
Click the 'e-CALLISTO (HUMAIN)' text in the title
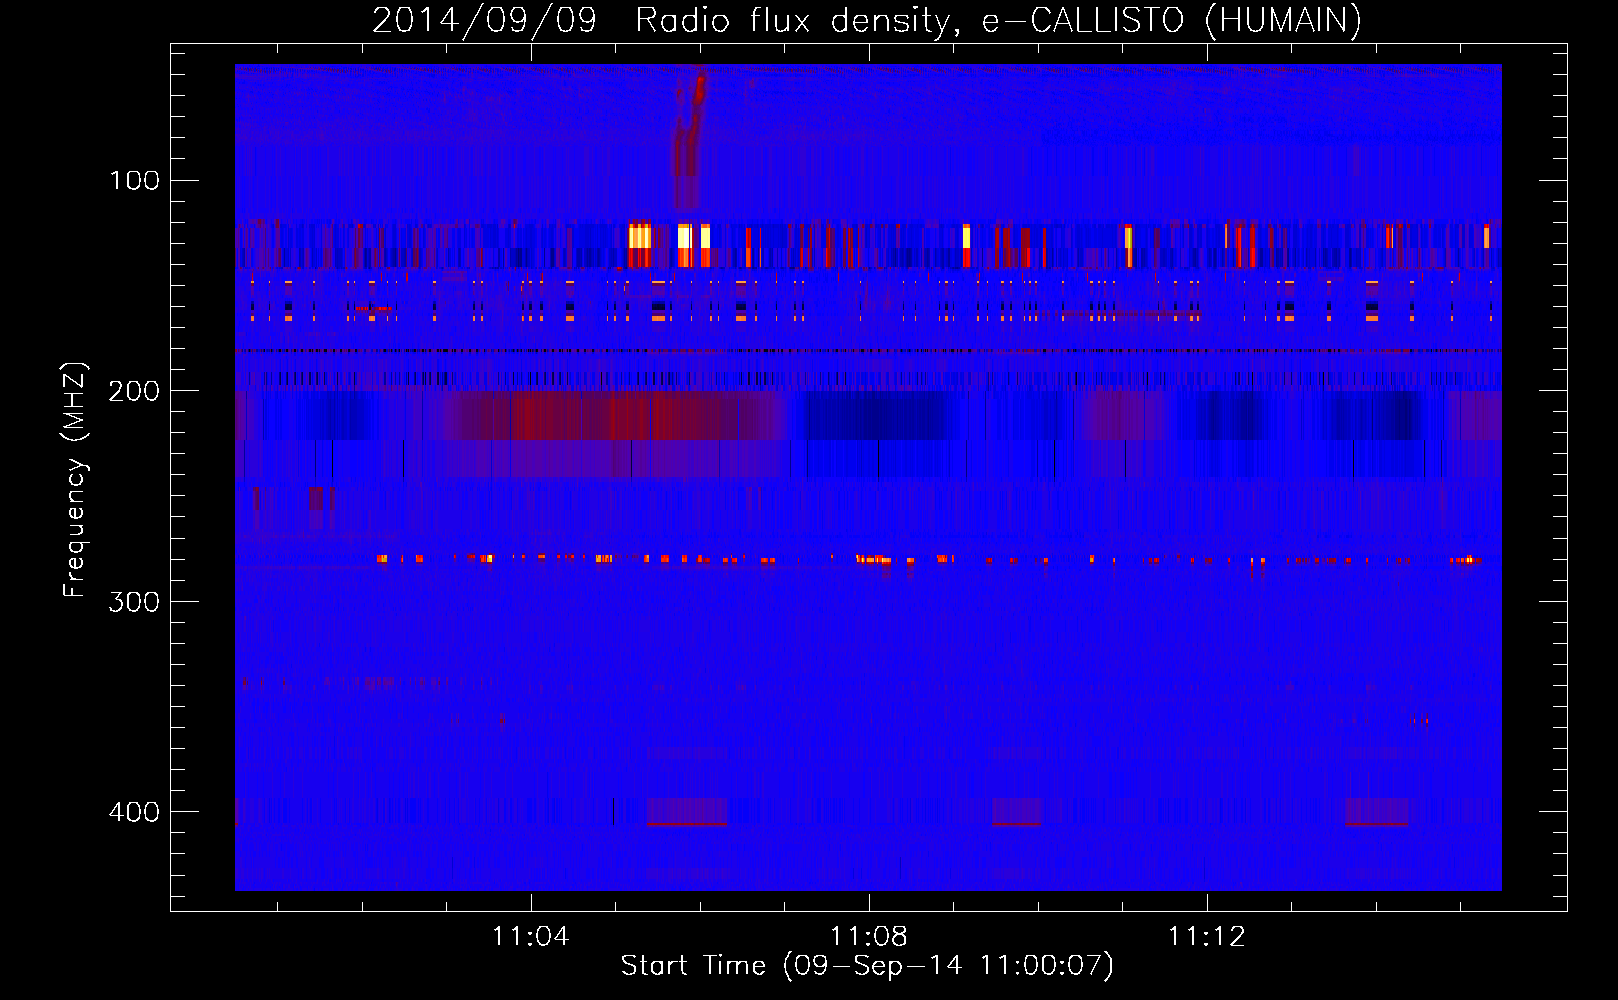pos(1171,21)
